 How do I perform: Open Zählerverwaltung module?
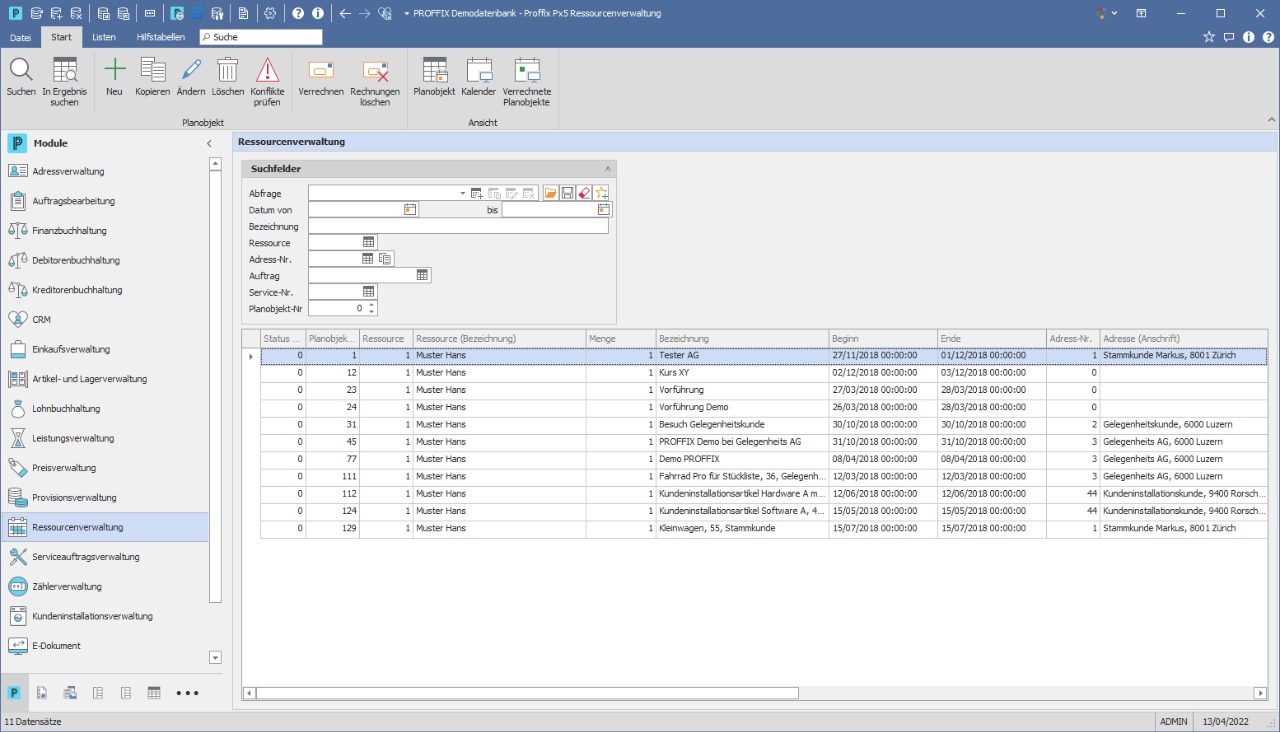(x=105, y=586)
